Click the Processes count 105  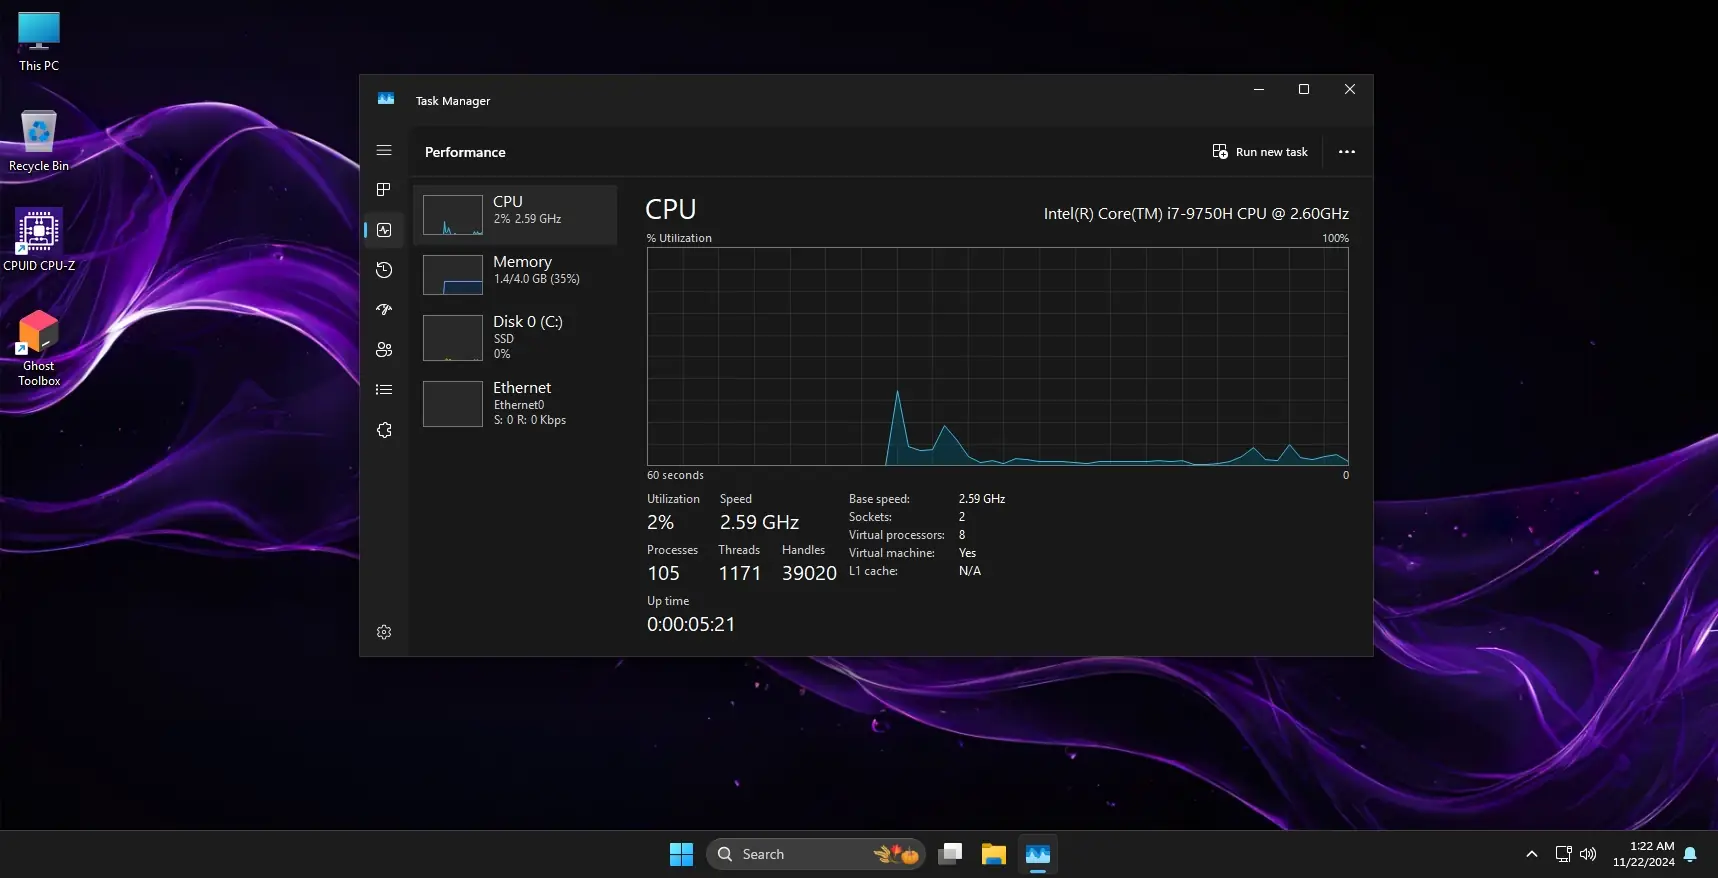663,573
